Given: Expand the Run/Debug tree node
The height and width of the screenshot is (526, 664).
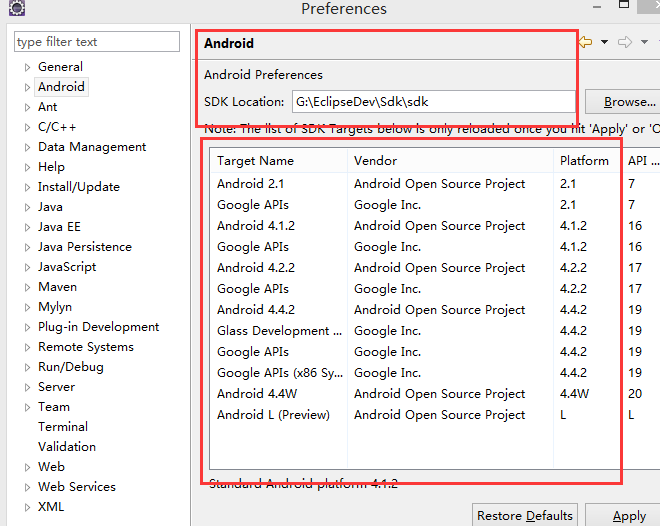Looking at the screenshot, I should click(28, 367).
